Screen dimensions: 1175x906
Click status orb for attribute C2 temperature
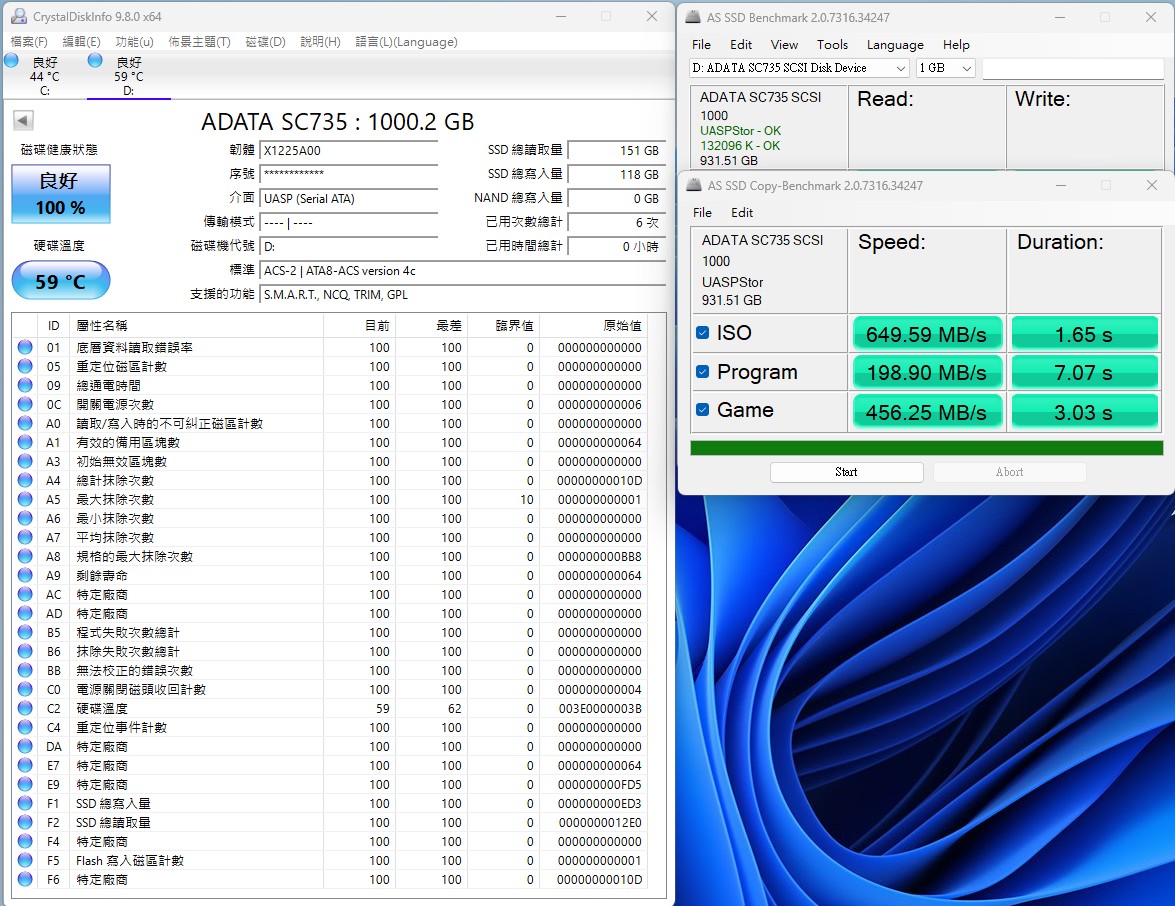(25, 708)
